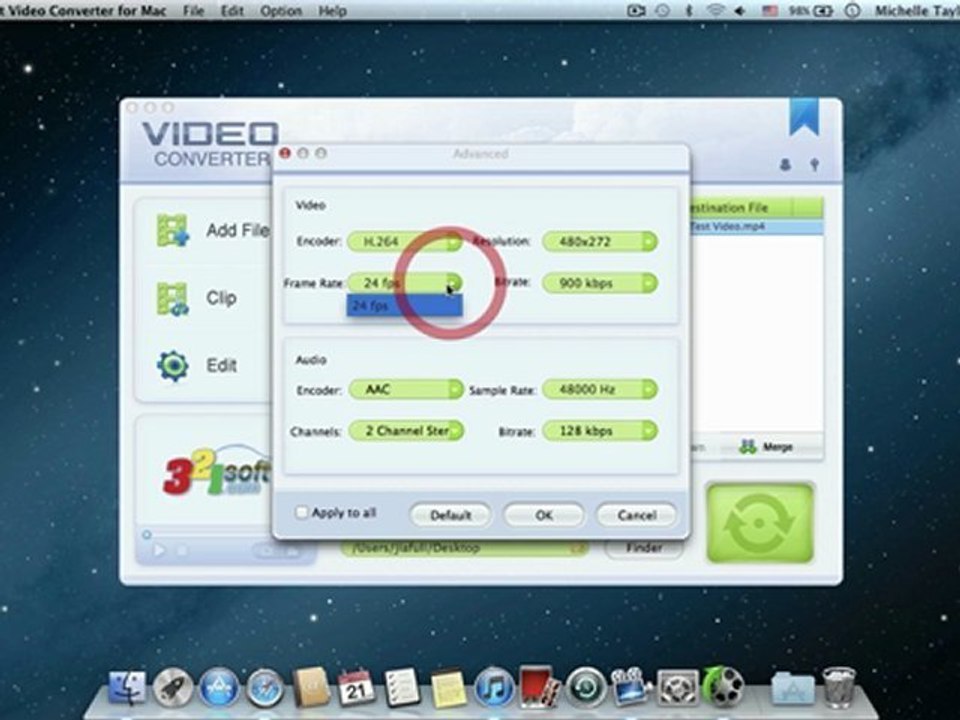The height and width of the screenshot is (720, 960).
Task: Click the preview progress slider handle
Action: [147, 534]
